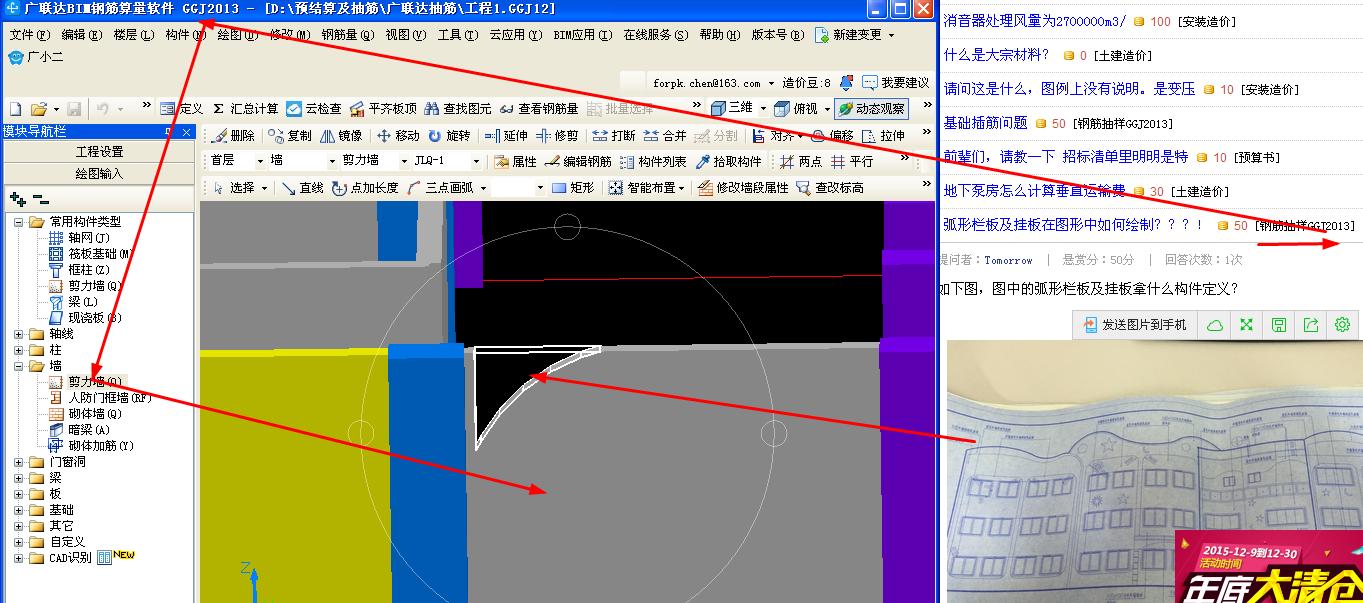The width and height of the screenshot is (1363, 603).
Task: Click 编辑钢筋 edit rebar
Action: pyautogui.click(x=578, y=161)
